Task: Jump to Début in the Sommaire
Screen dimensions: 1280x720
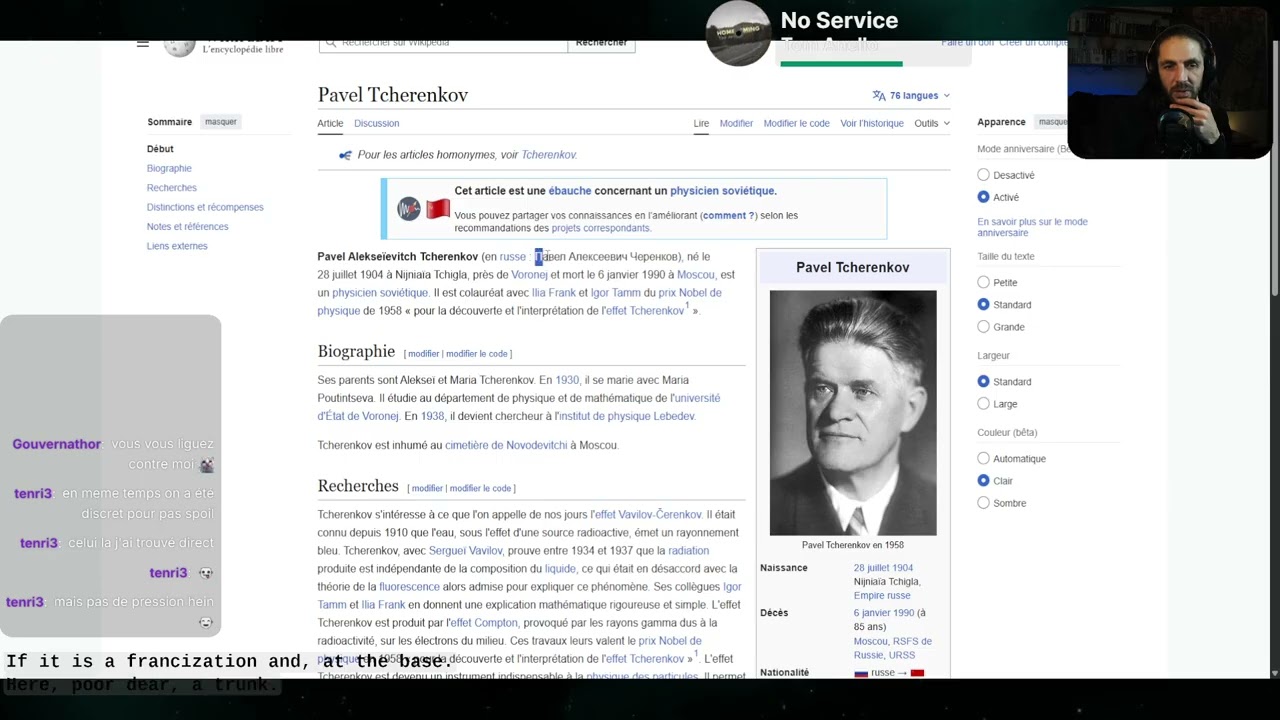Action: [x=160, y=149]
